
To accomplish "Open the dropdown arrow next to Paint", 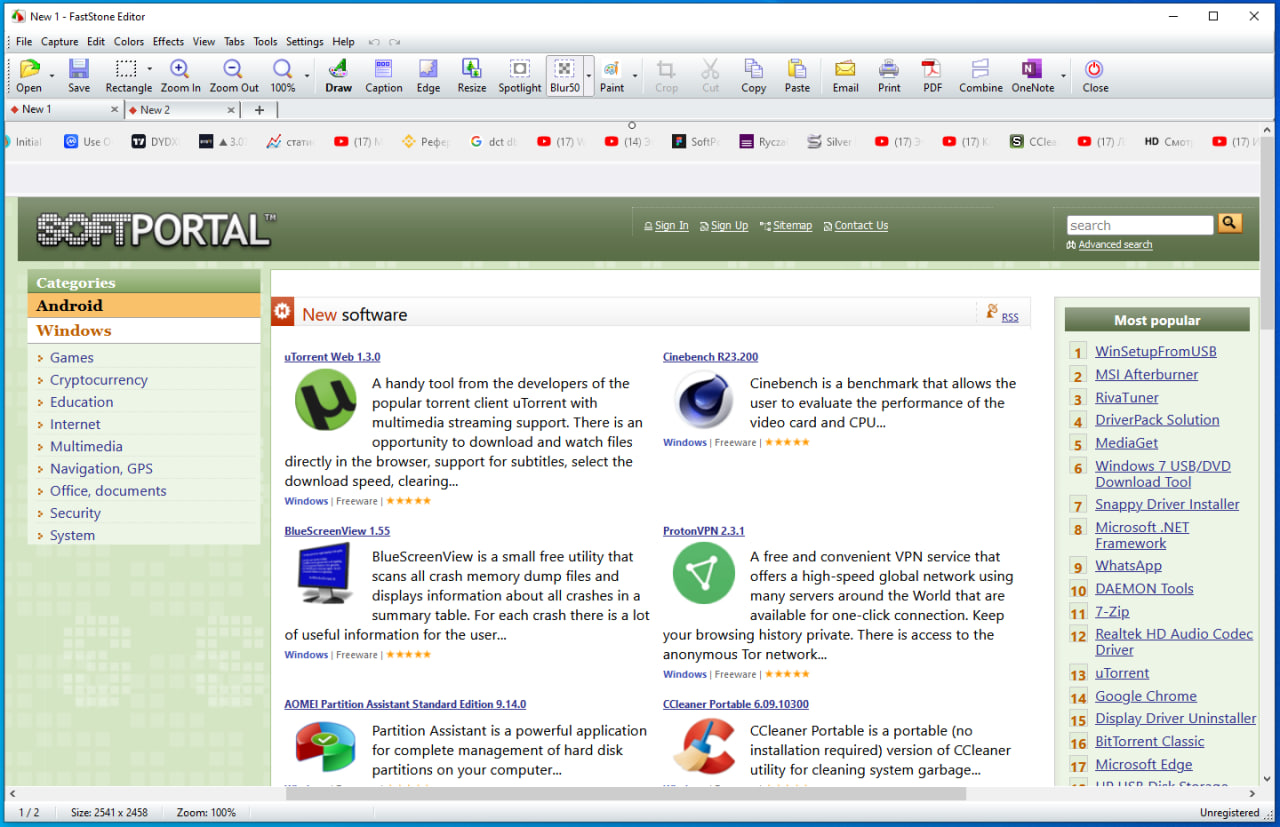I will pyautogui.click(x=635, y=75).
